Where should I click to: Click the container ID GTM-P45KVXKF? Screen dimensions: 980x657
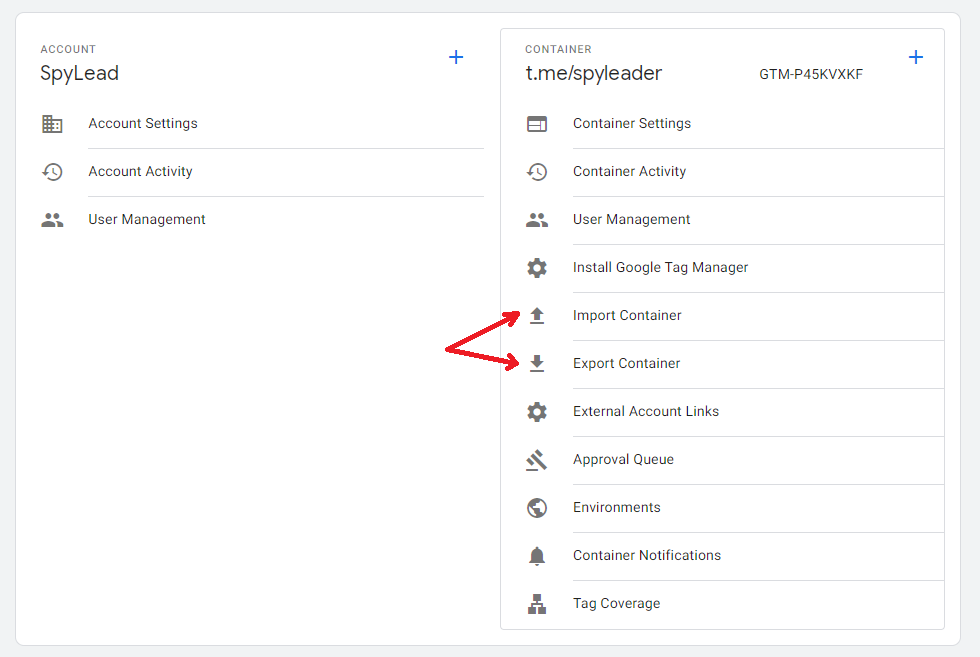[811, 74]
